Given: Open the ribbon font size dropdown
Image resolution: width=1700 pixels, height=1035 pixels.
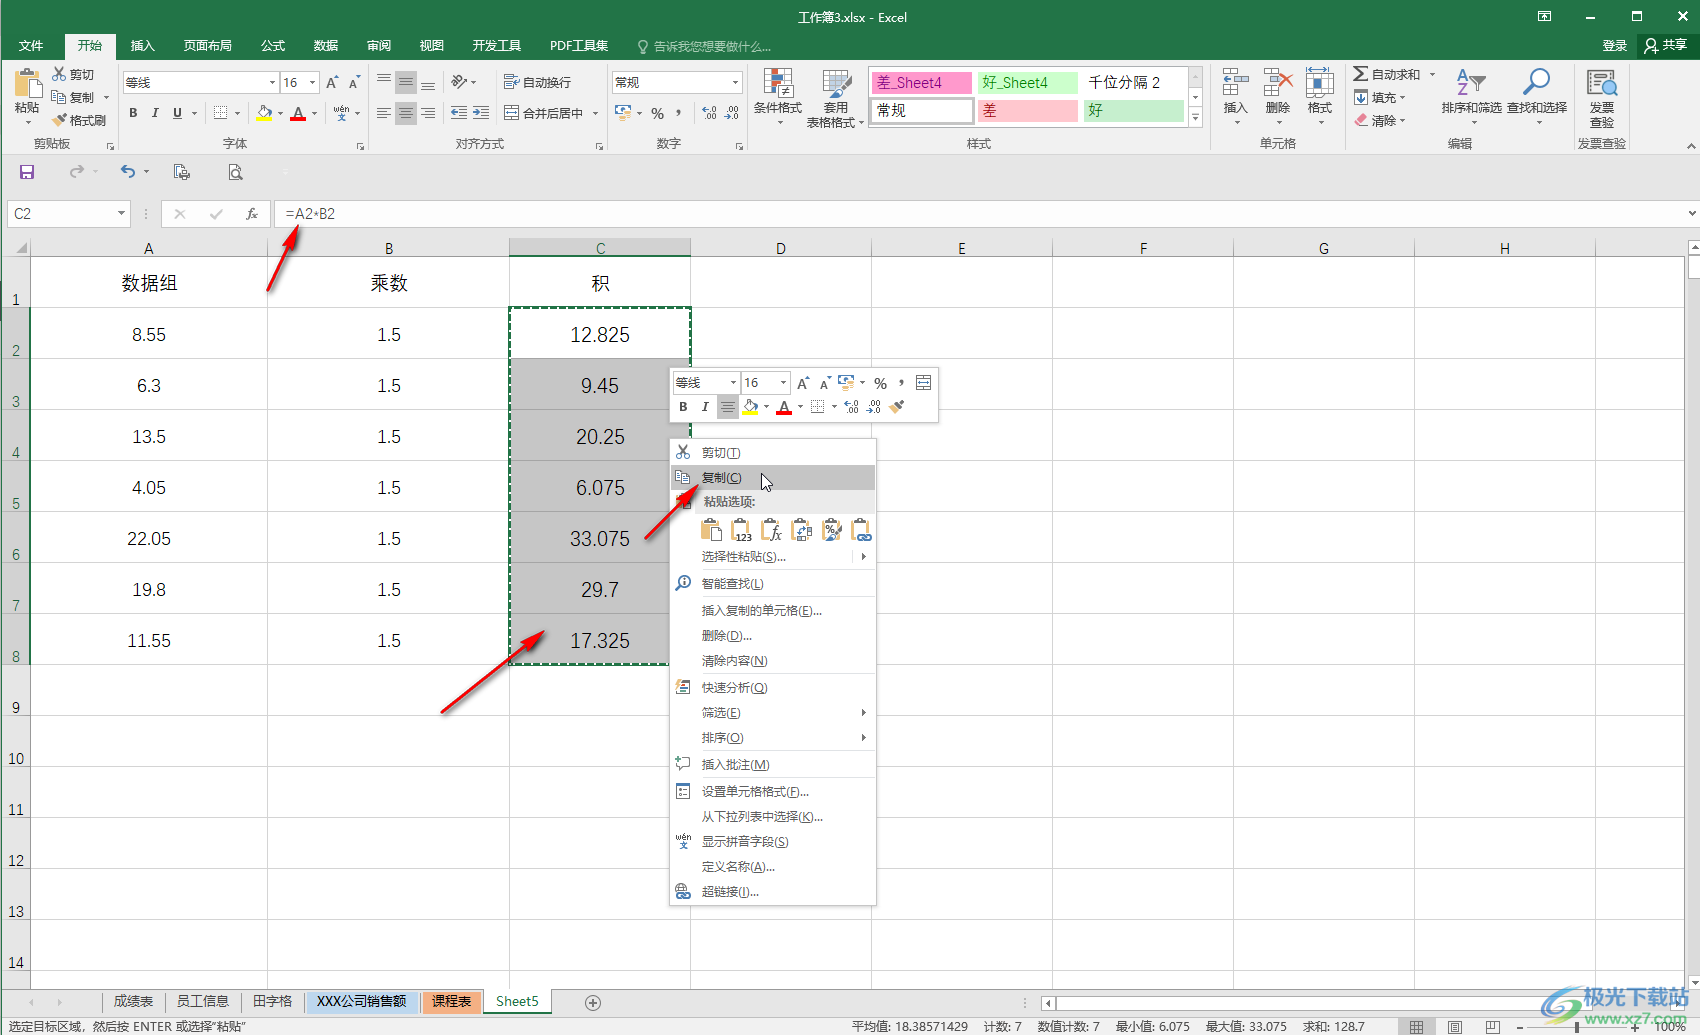Looking at the screenshot, I should point(313,83).
